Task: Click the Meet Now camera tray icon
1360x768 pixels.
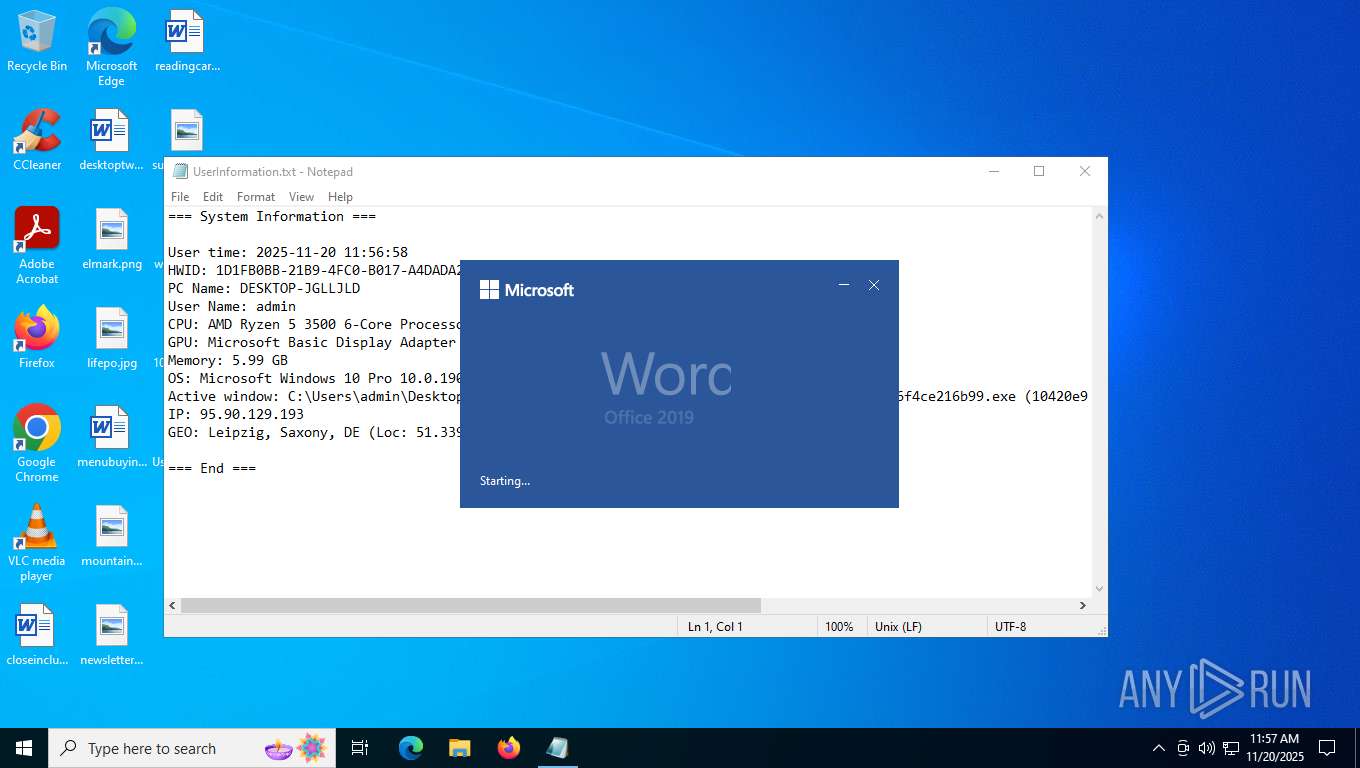Action: click(x=1183, y=748)
